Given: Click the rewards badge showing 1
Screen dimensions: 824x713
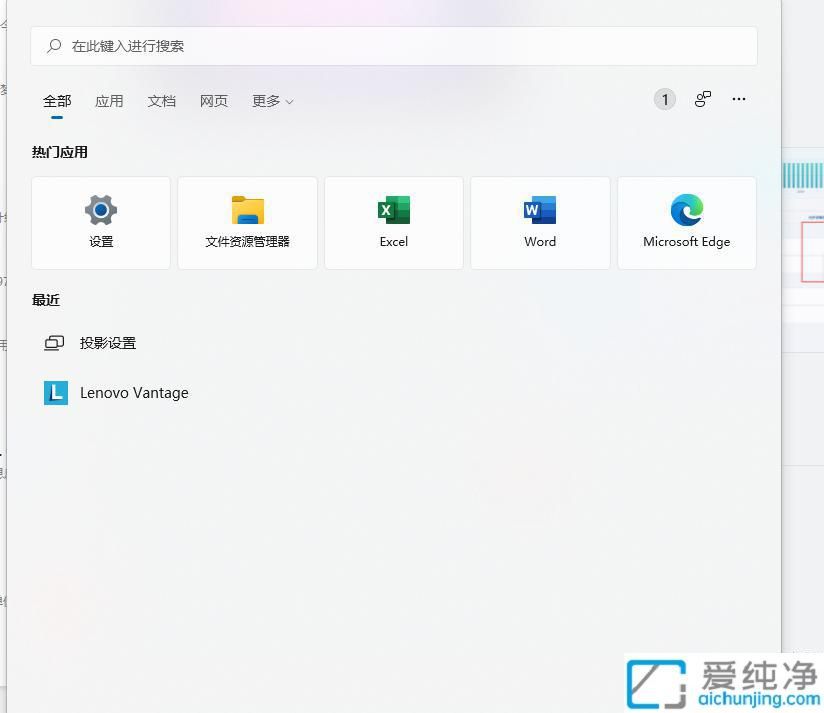Looking at the screenshot, I should tap(664, 99).
